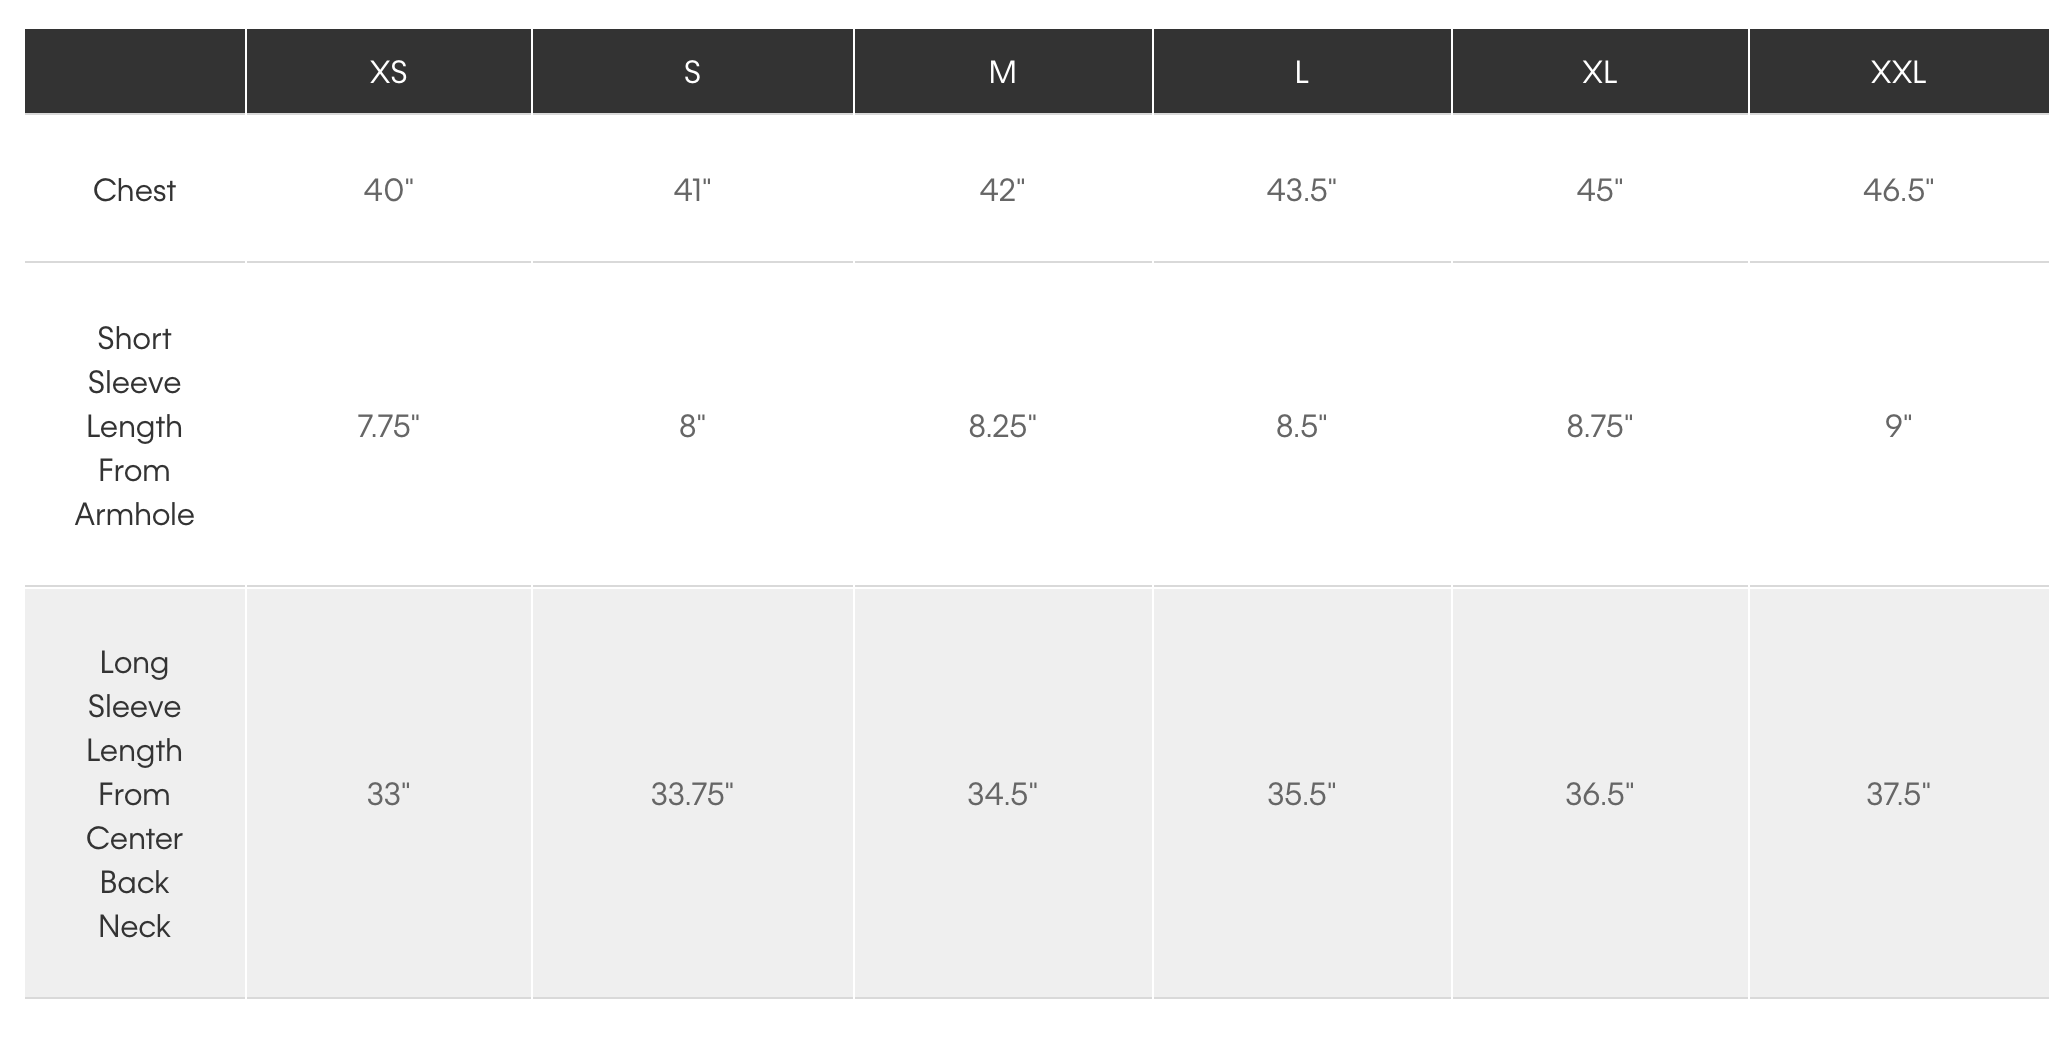Click the Long Sleeve Length row label
Viewport: 2068px width, 1050px height.
pos(134,794)
